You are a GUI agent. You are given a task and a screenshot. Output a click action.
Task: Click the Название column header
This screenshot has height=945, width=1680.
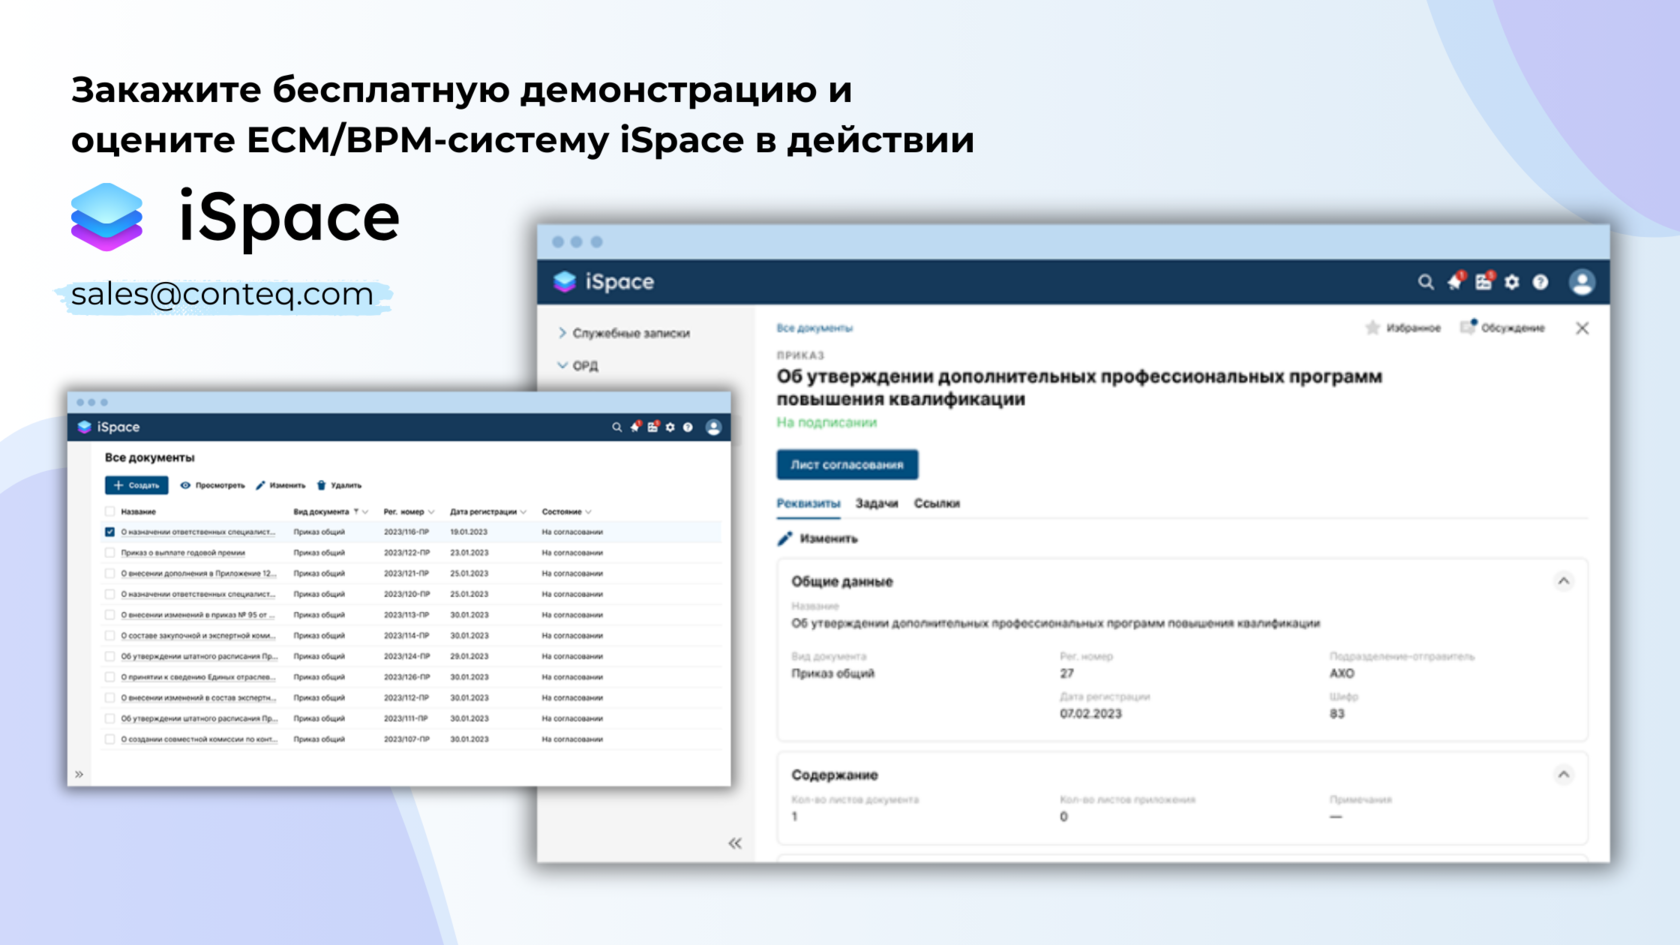(x=138, y=512)
